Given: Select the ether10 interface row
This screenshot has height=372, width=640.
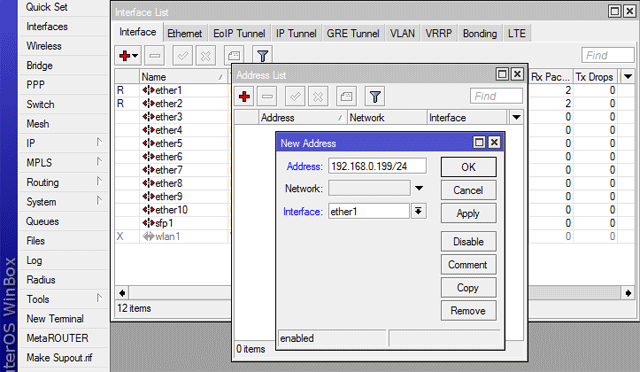Looking at the screenshot, I should click(171, 209).
